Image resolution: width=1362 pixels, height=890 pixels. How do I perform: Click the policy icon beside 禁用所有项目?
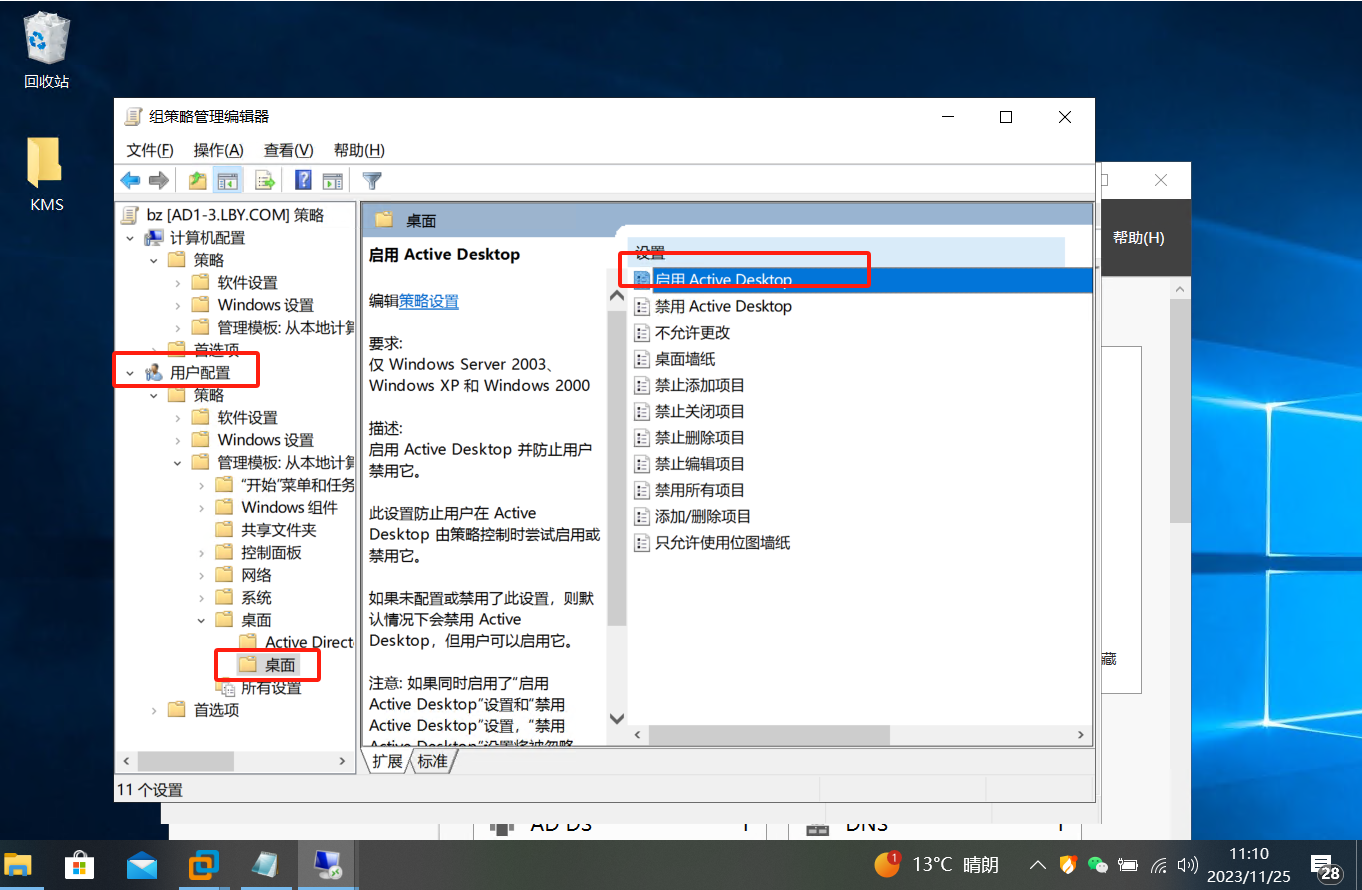pos(643,490)
